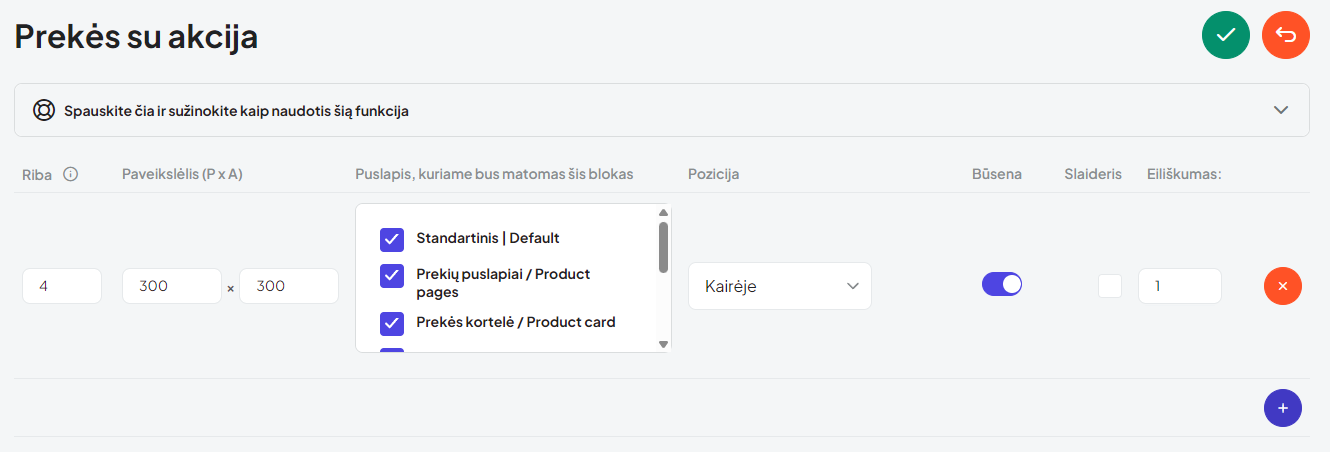Image resolution: width=1330 pixels, height=452 pixels.
Task: Click the listbox scroll down arrow
Action: [663, 344]
